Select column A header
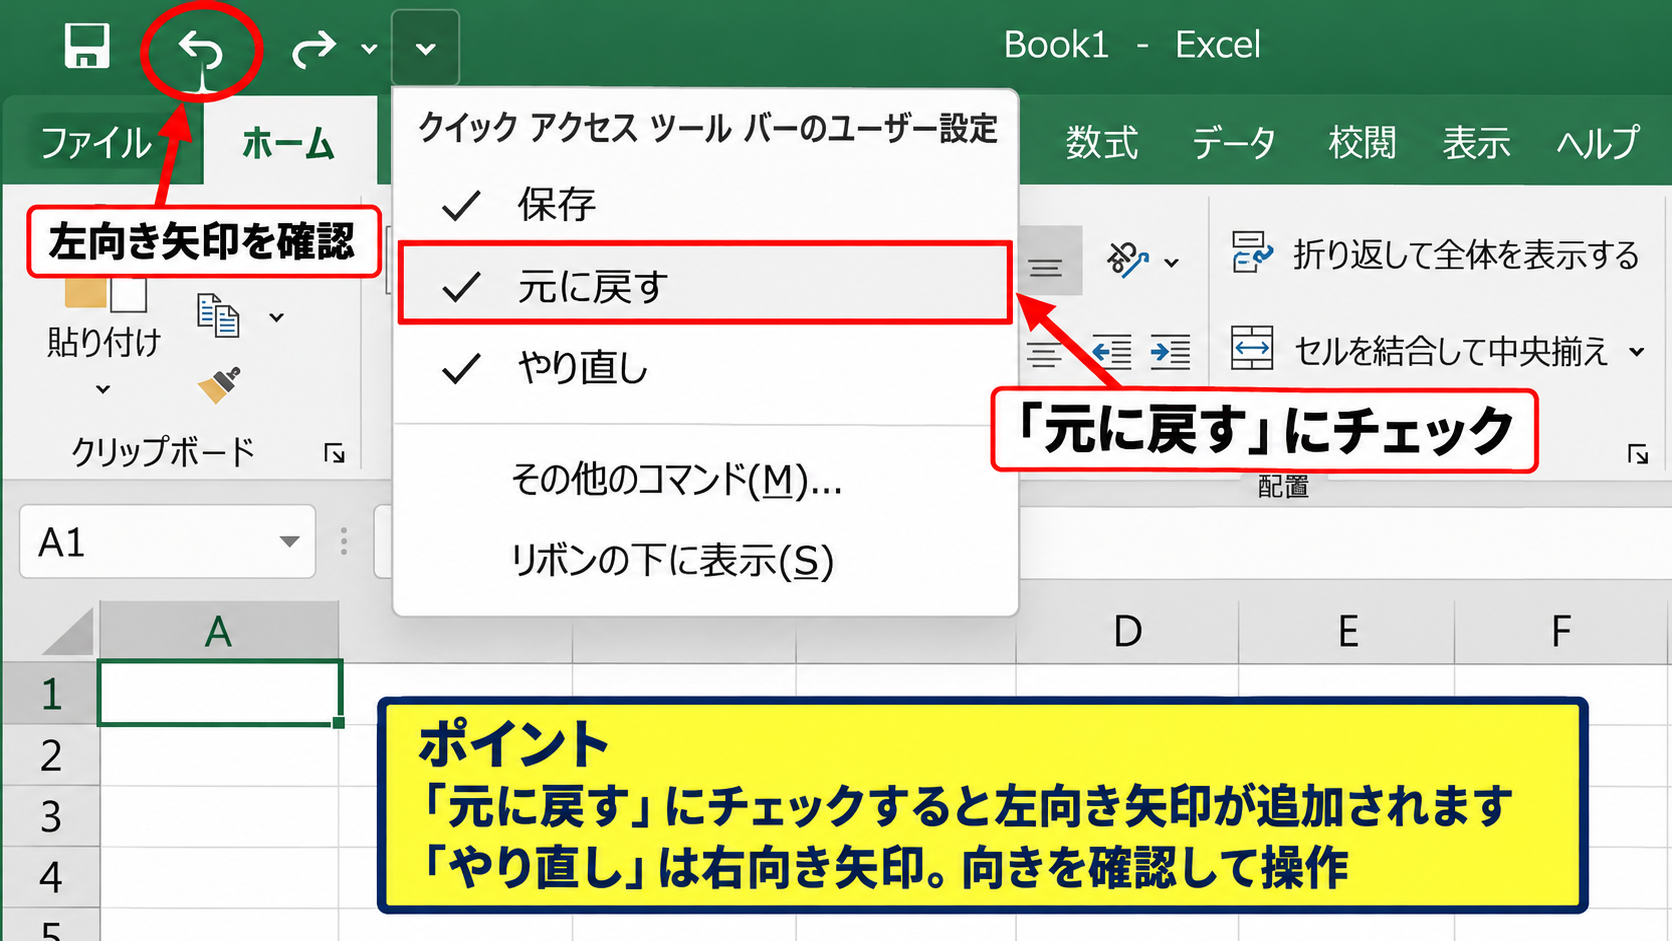1672x941 pixels. coord(219,631)
